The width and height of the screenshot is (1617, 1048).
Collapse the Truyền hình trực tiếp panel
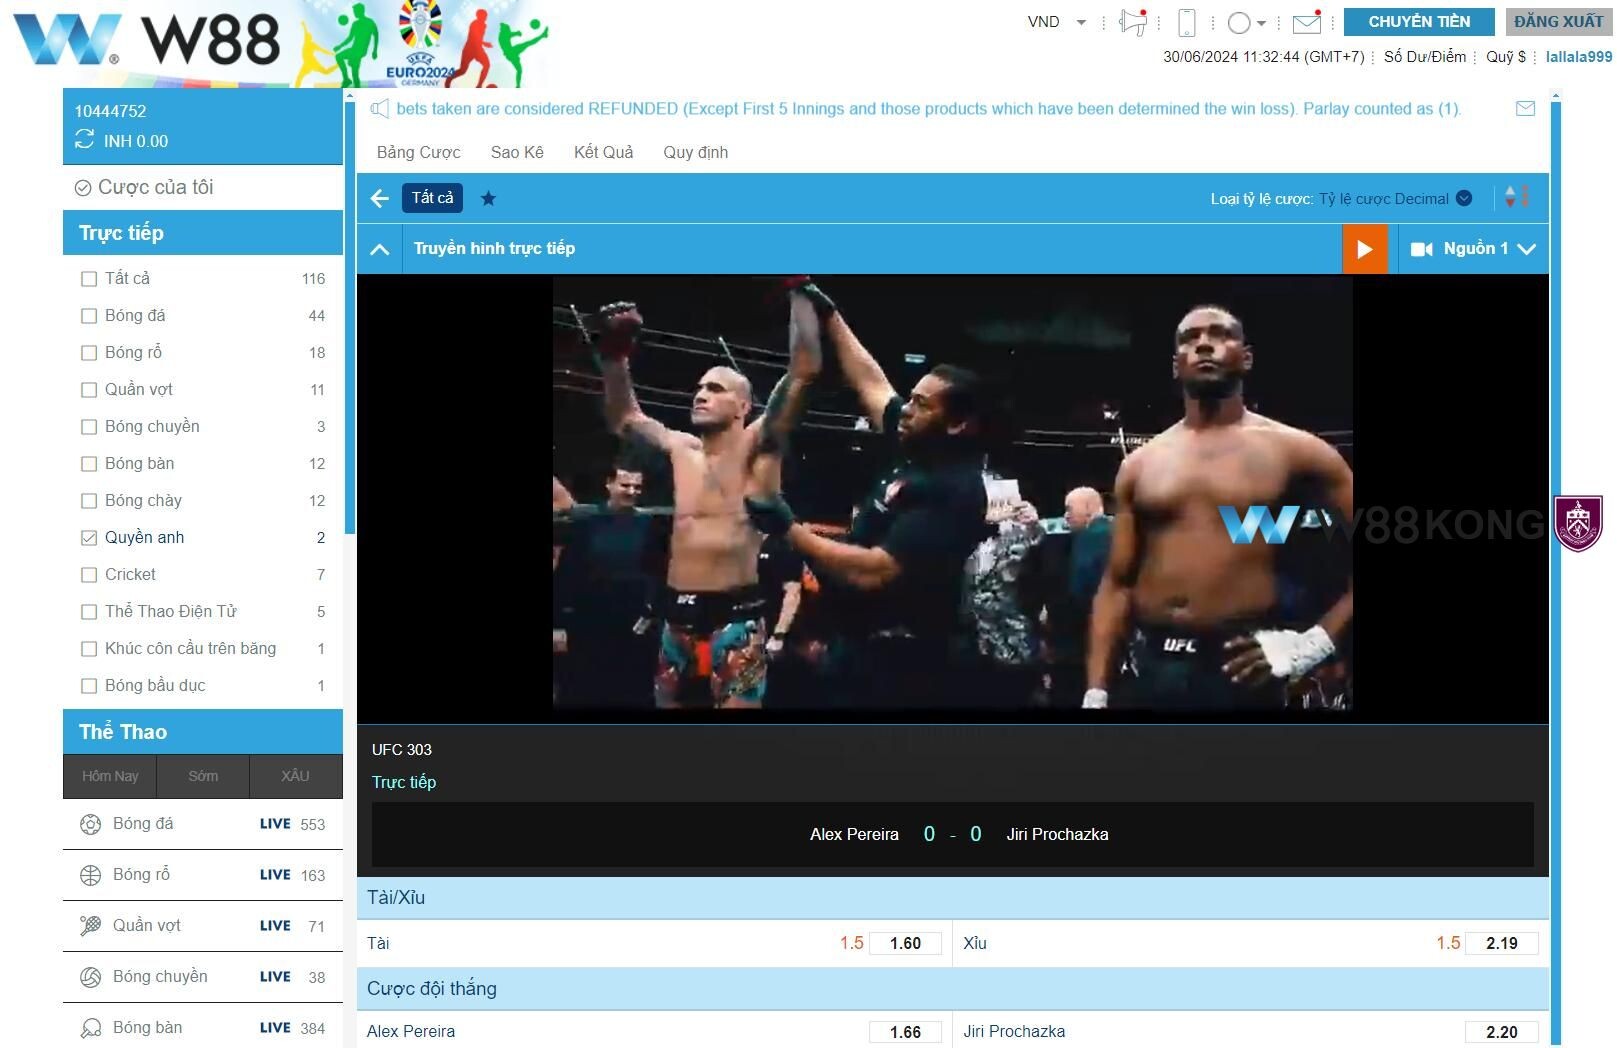click(x=380, y=249)
